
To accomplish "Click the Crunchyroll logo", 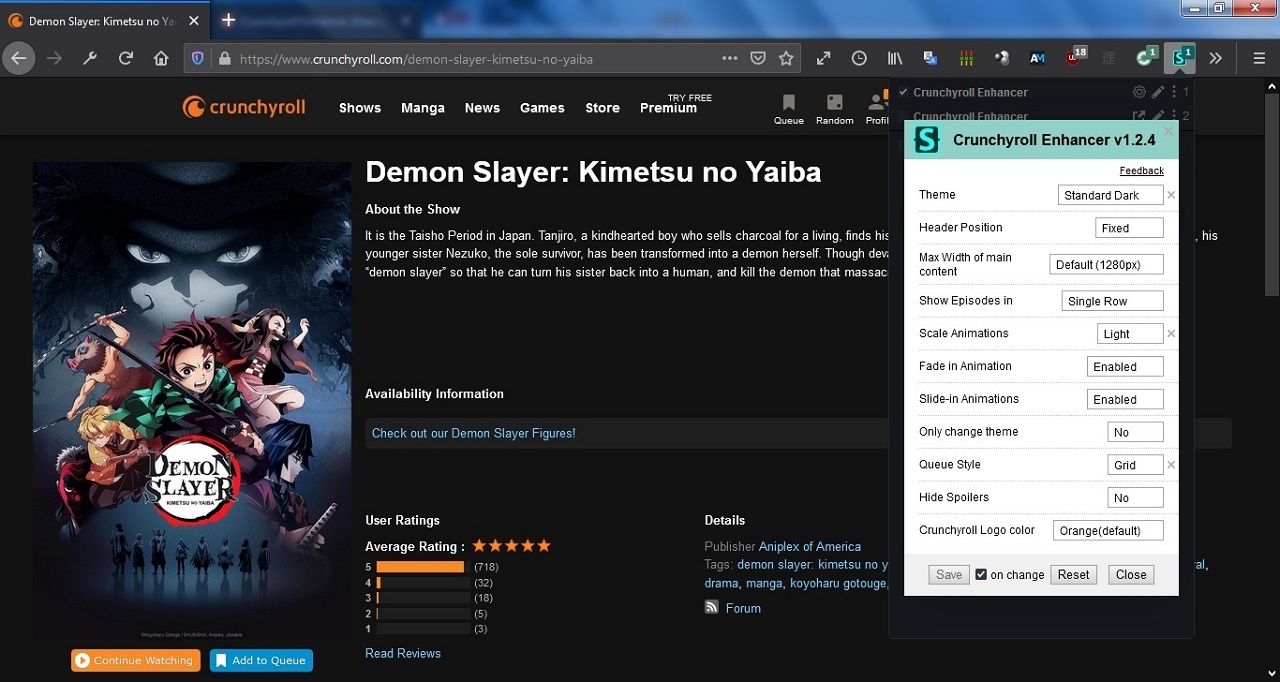I will tap(244, 107).
